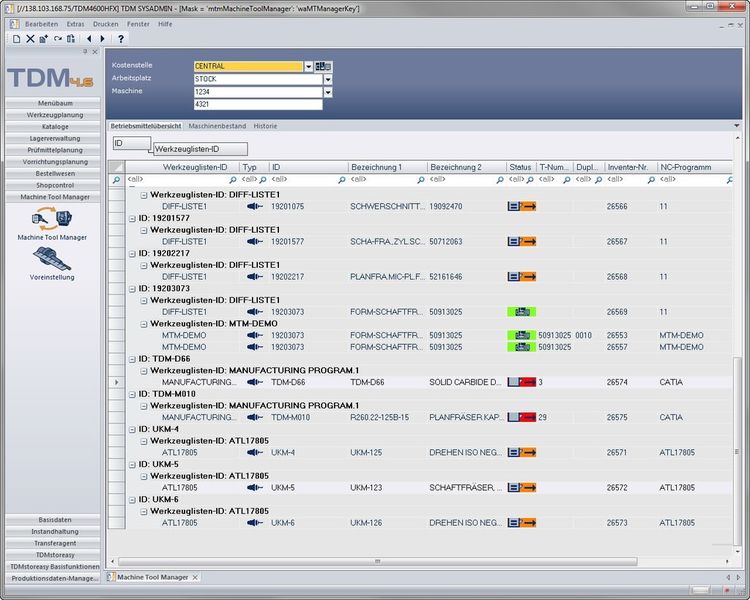
Task: Collapse the ID: TDM-D66 group
Action: pyautogui.click(x=132, y=359)
